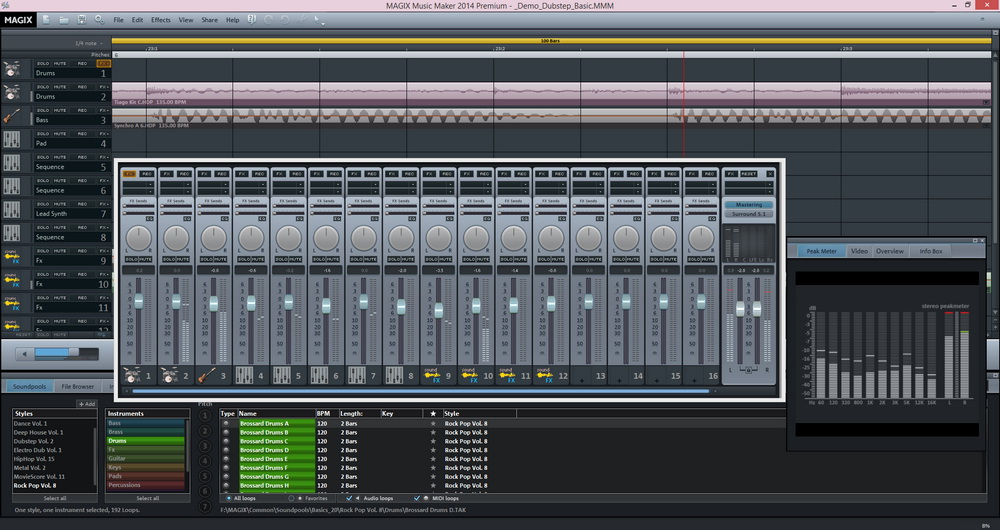Click mixer channel 12 sound FX icon
Viewport: 1000px width, 530px height.
point(545,375)
